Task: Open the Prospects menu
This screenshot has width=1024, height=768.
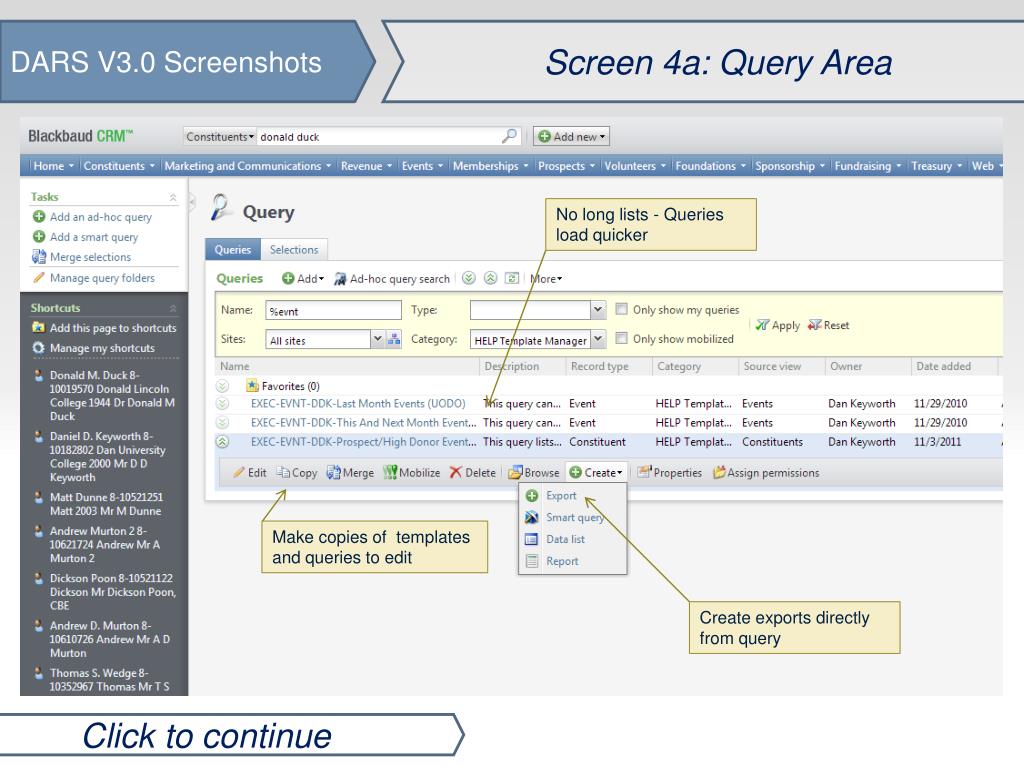Action: [566, 166]
